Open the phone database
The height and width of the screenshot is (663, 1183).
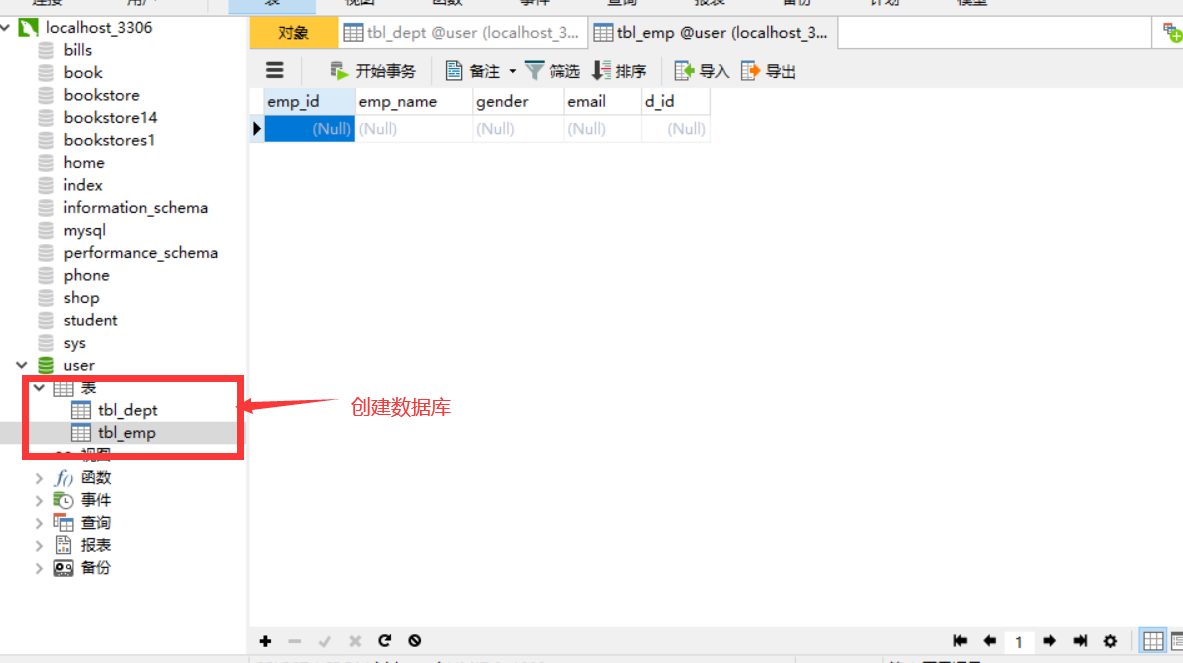coord(86,275)
